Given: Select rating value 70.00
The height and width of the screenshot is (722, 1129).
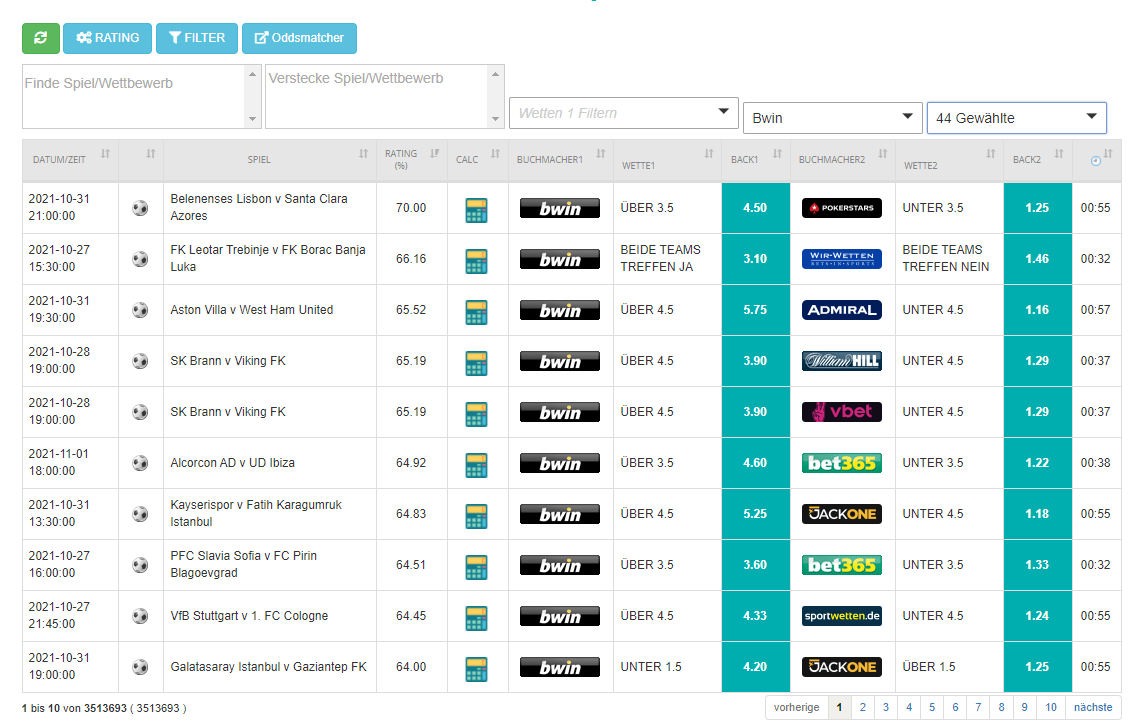Looking at the screenshot, I should (x=411, y=208).
